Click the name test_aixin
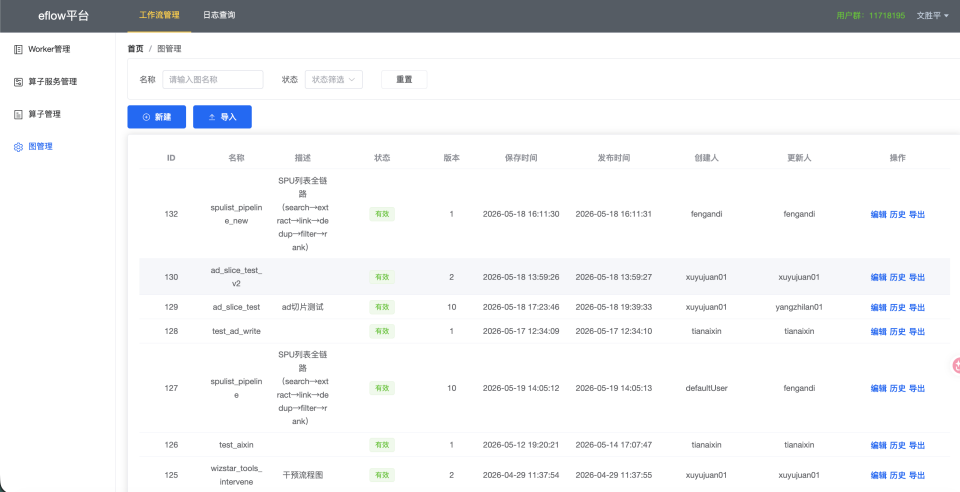The height and width of the screenshot is (492, 960). pos(236,445)
